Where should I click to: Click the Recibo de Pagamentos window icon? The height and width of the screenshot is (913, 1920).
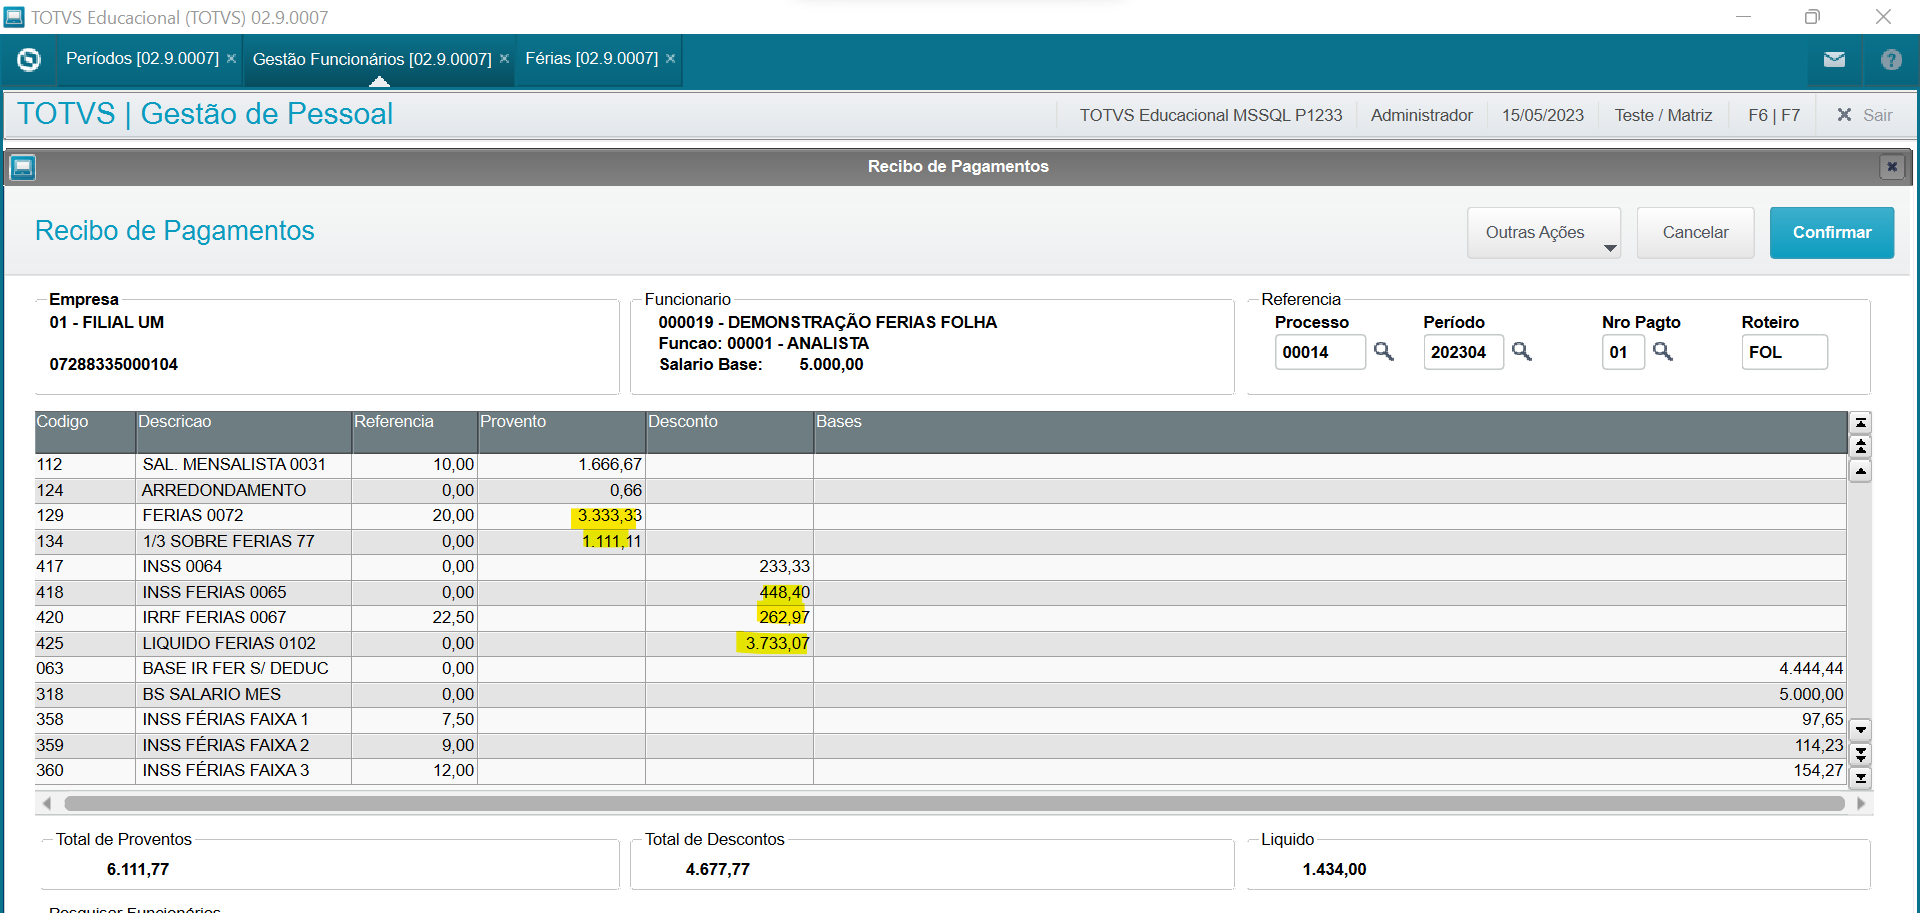point(23,167)
